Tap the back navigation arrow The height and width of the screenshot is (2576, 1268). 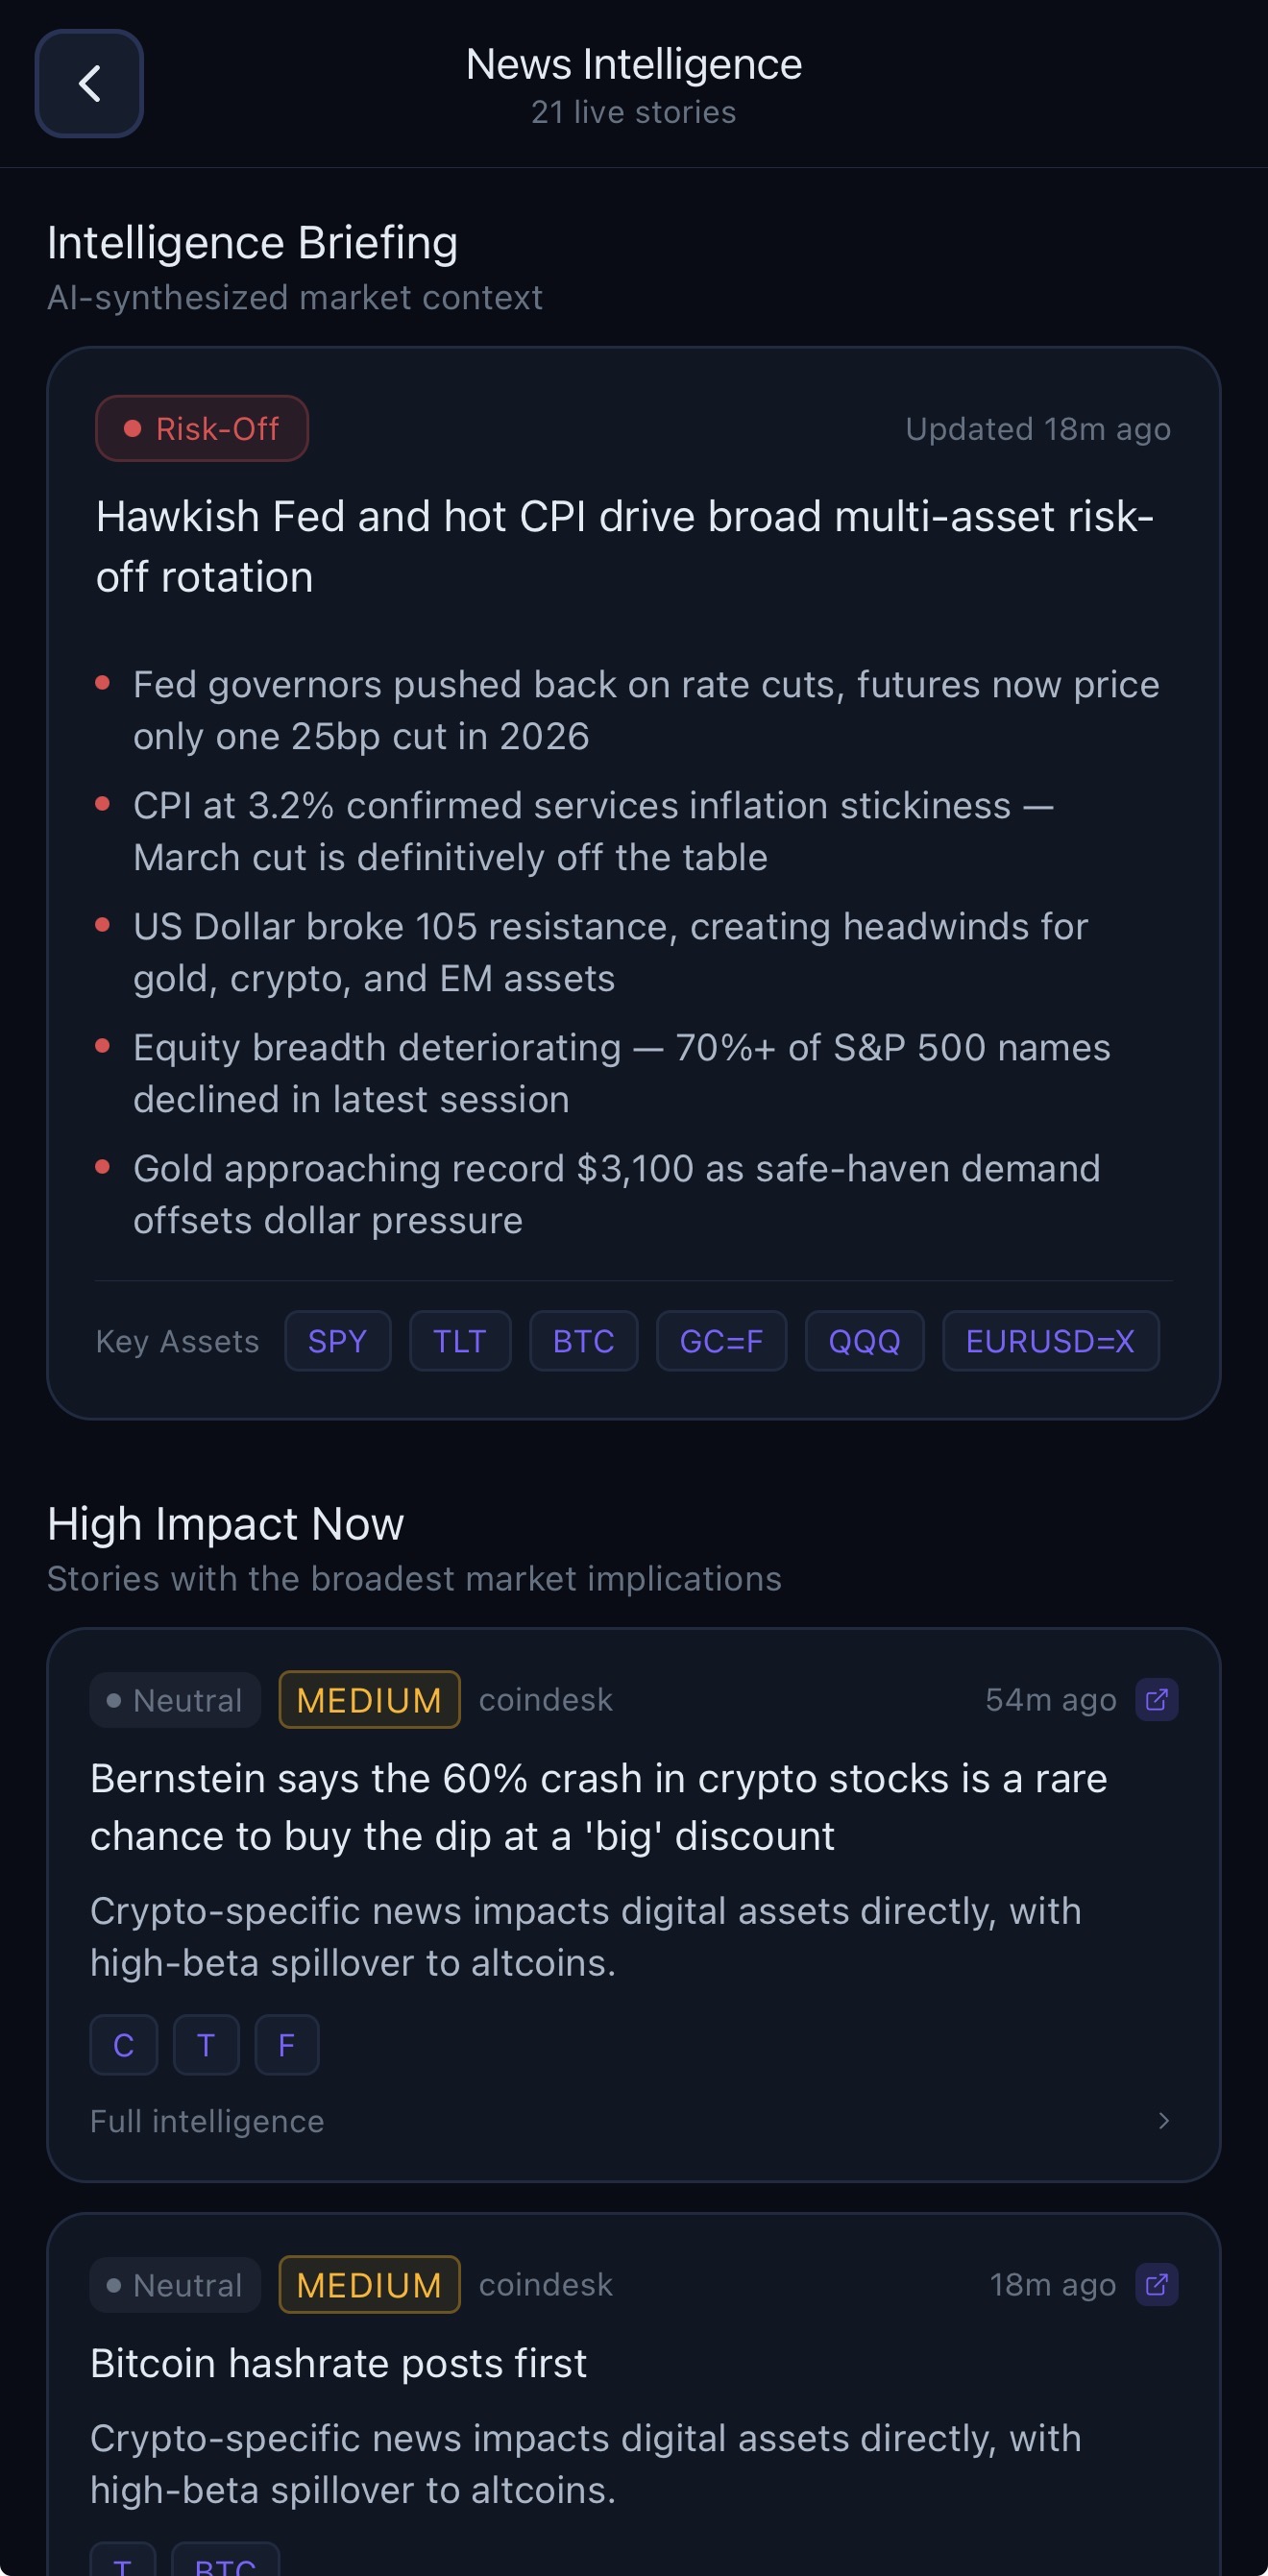89,84
